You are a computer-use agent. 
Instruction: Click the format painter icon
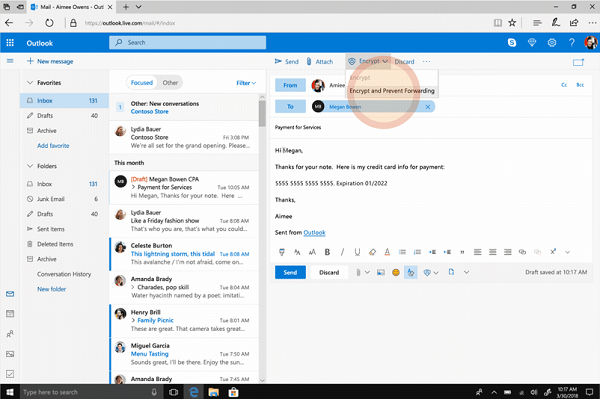click(282, 252)
